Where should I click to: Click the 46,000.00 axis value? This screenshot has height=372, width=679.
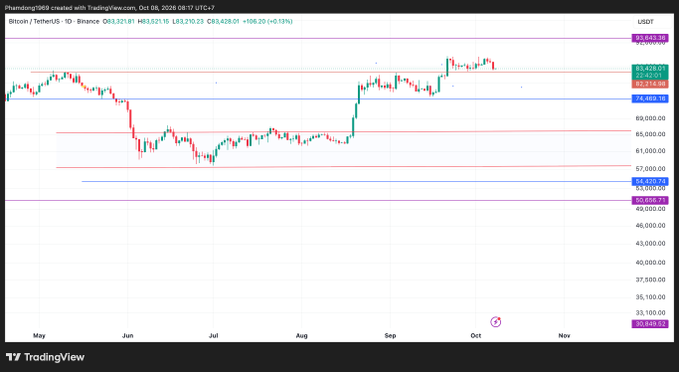(650, 225)
